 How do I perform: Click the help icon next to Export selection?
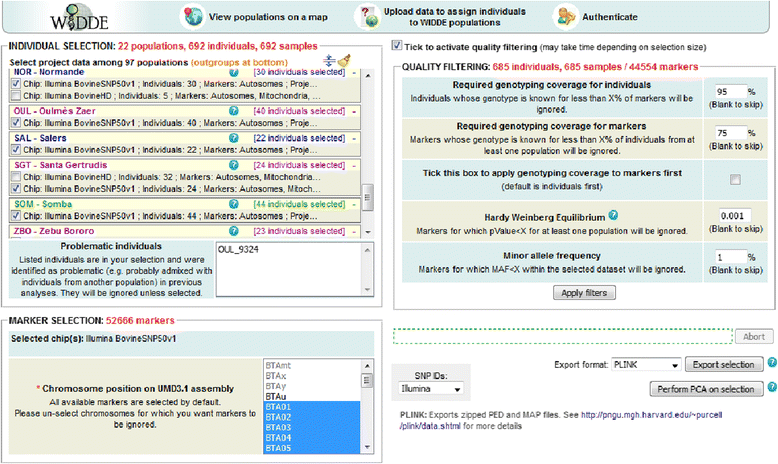point(772,364)
